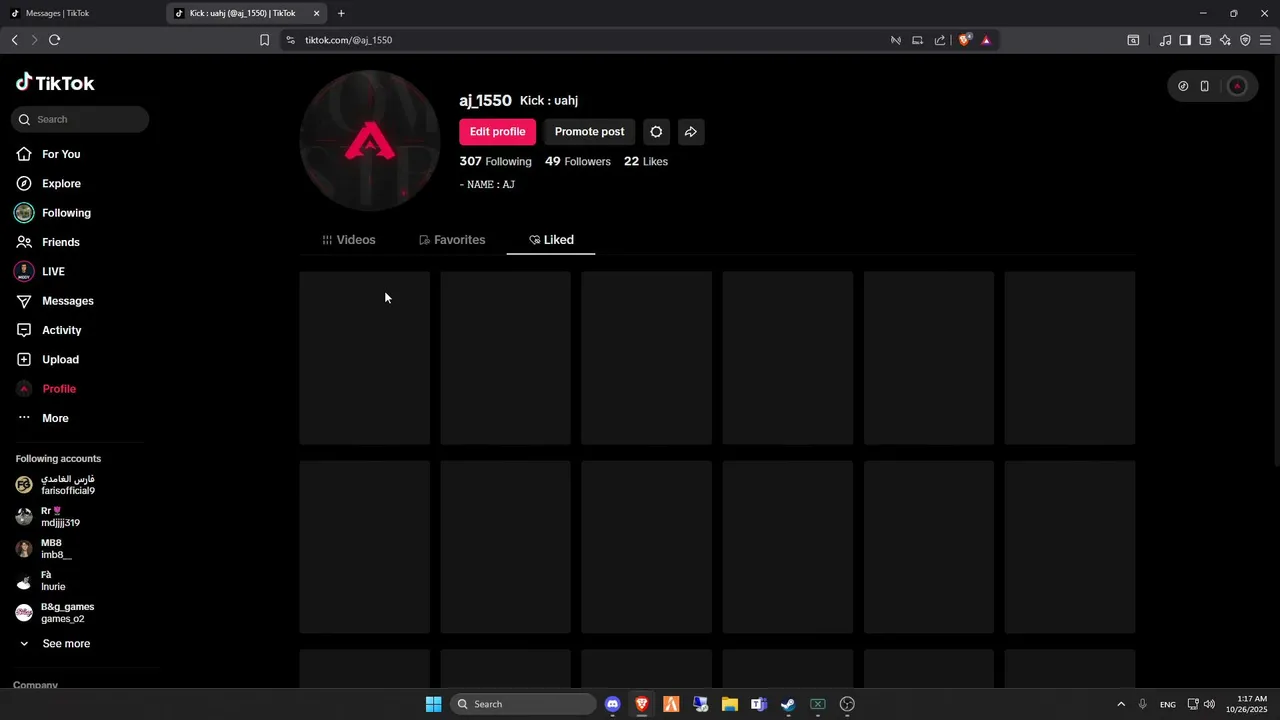Viewport: 1280px width, 720px height.
Task: Open Steam from the taskbar
Action: tap(788, 704)
